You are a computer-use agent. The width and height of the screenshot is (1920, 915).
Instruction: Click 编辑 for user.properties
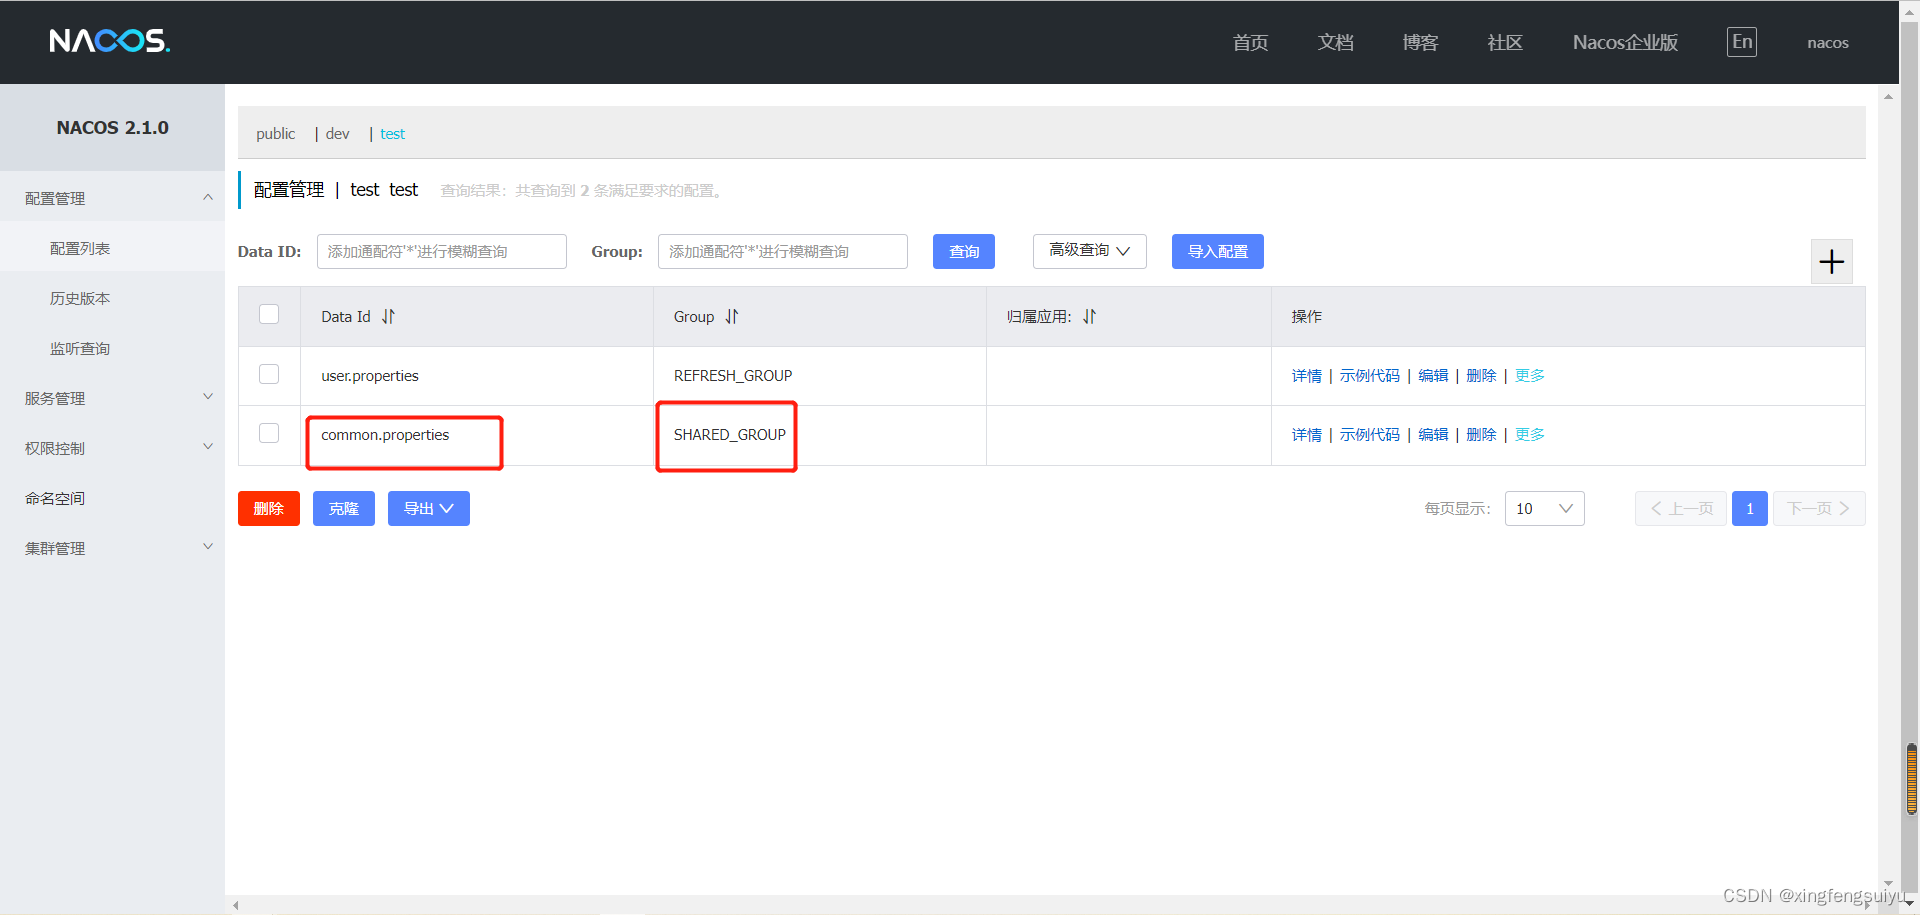pos(1433,376)
